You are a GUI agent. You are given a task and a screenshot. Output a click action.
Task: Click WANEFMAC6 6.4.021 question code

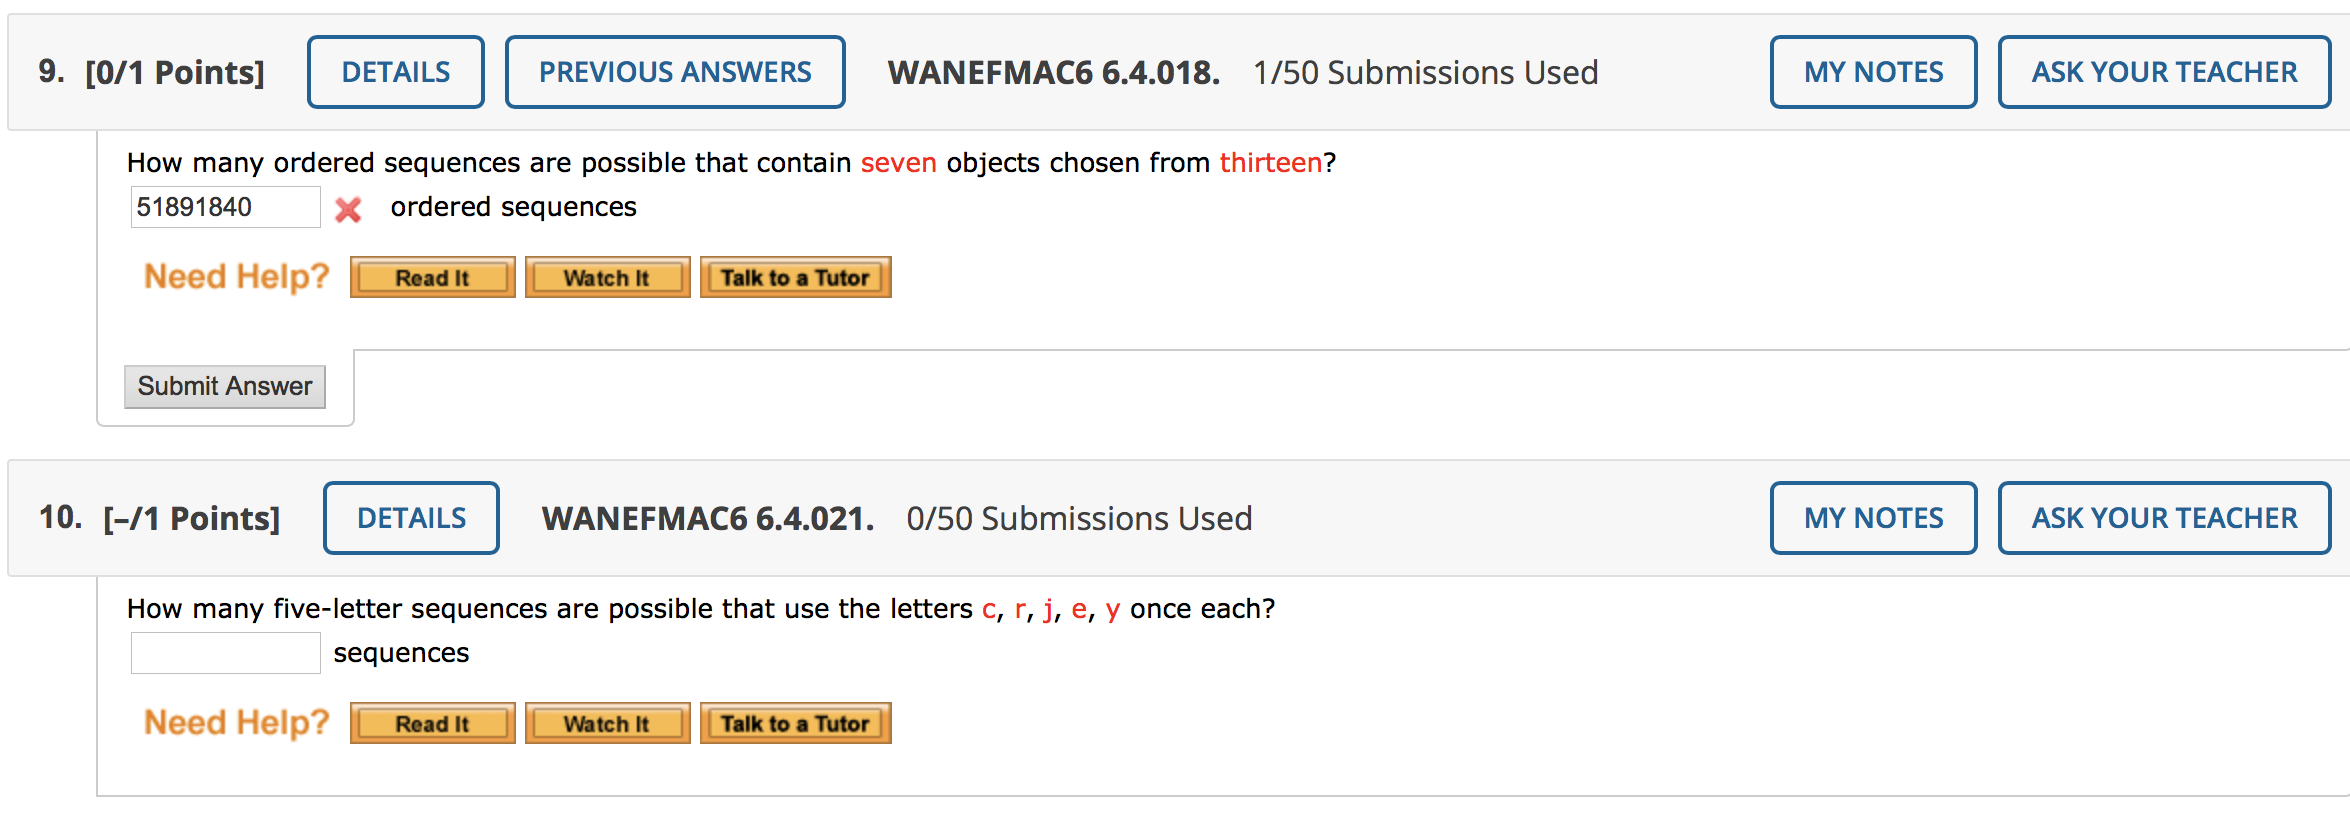[x=707, y=519]
